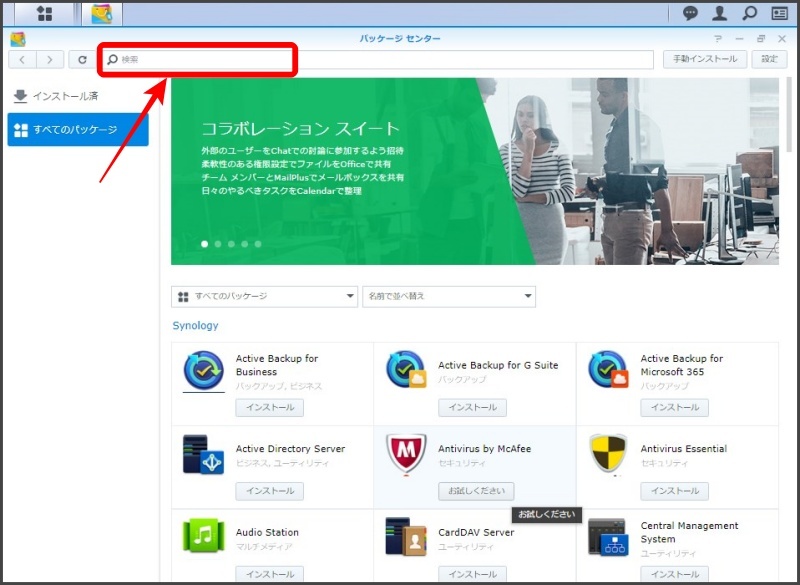Click the Central Management System icon
This screenshot has height=585, width=800.
click(607, 537)
